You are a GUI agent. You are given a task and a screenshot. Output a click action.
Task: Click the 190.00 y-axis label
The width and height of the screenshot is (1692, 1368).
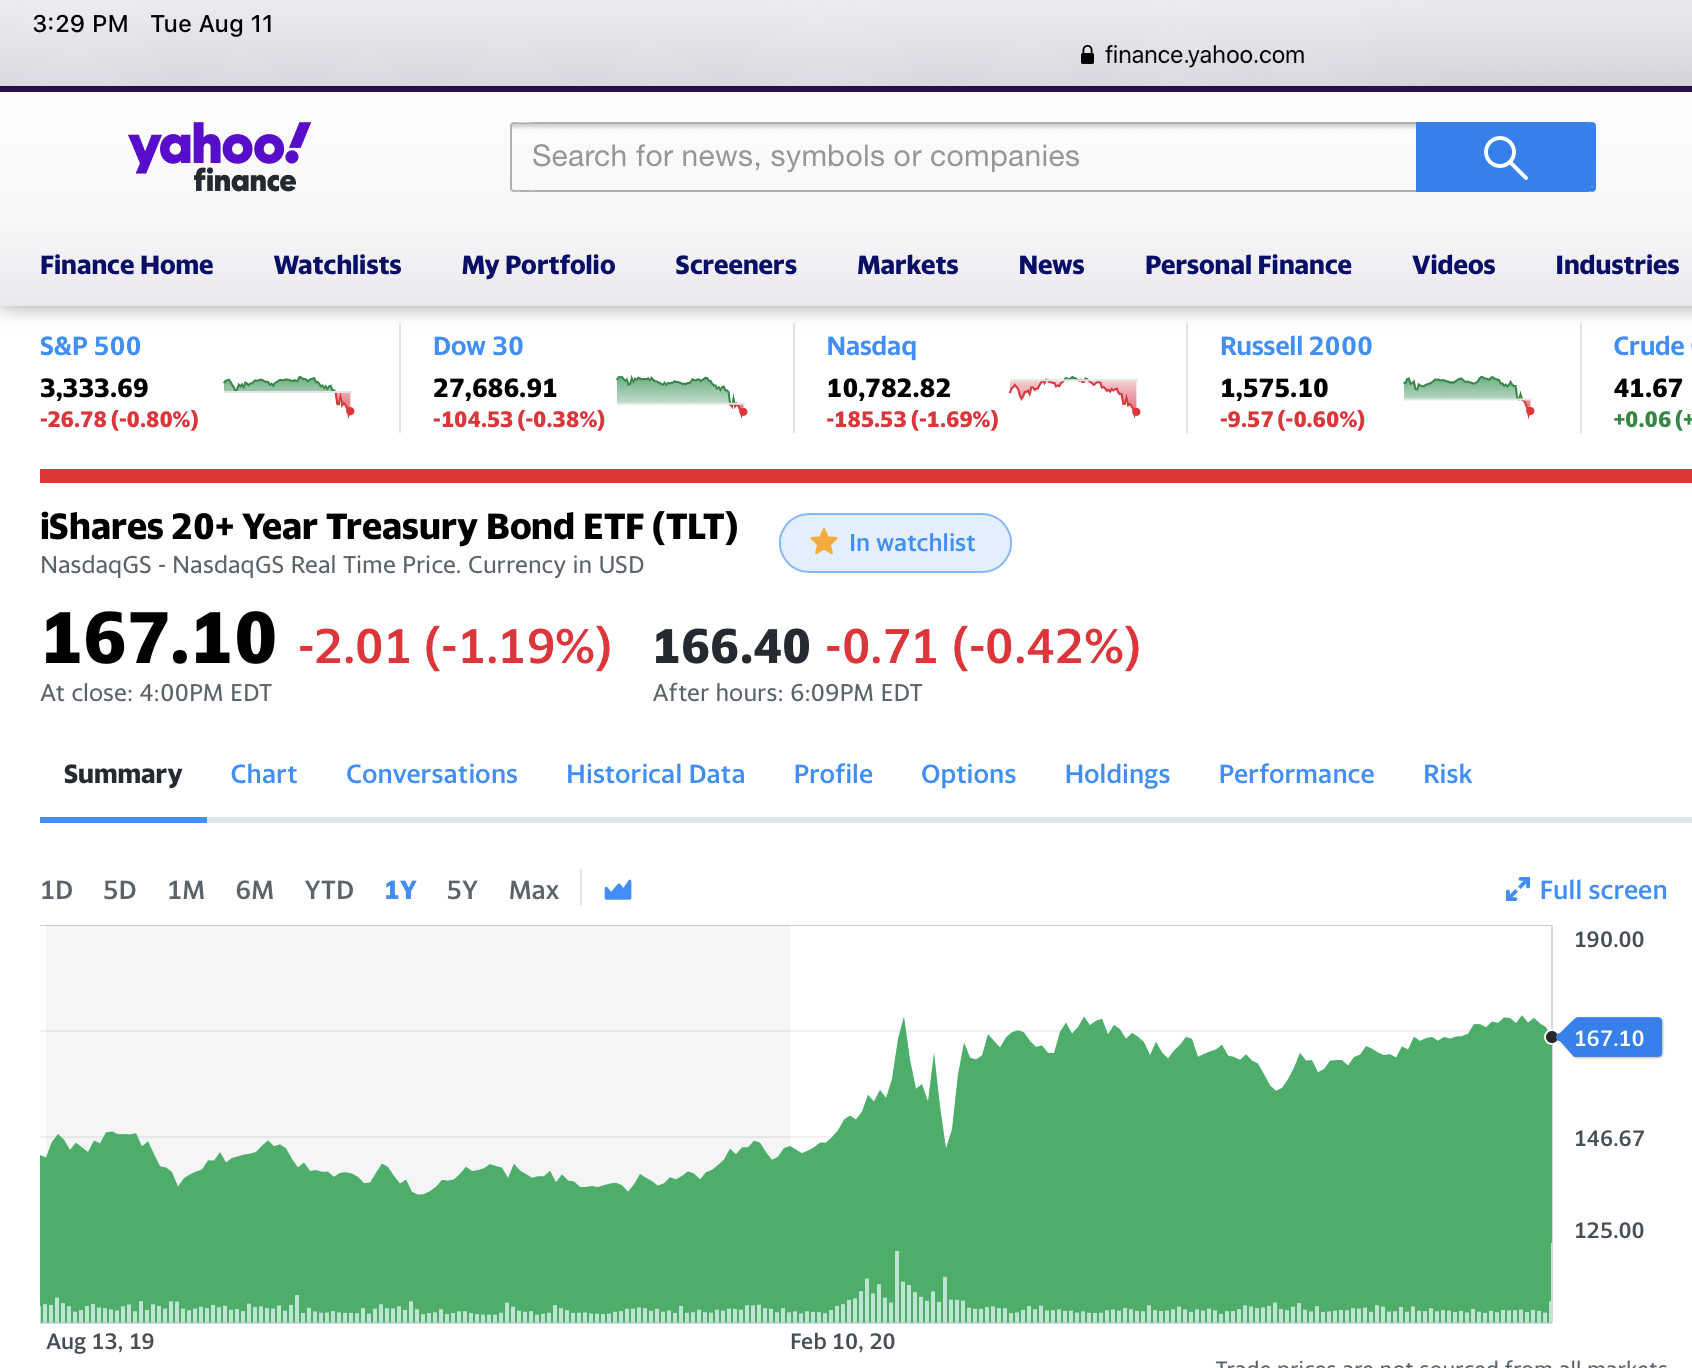pos(1609,940)
